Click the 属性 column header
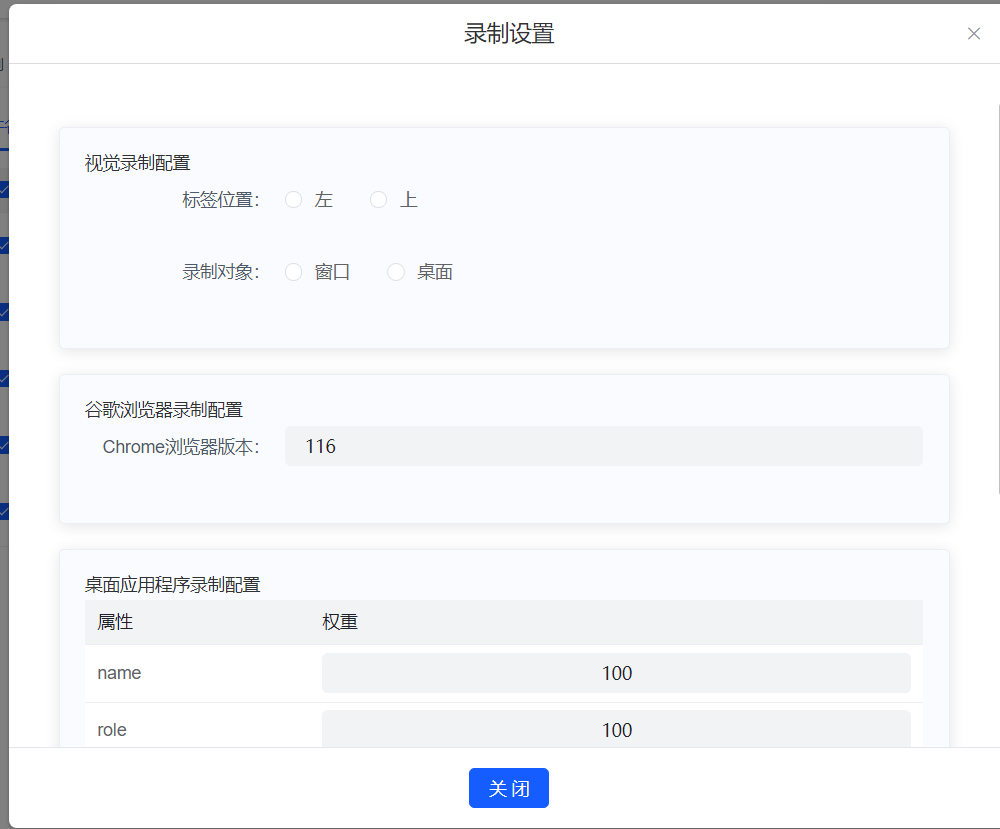 coord(115,622)
